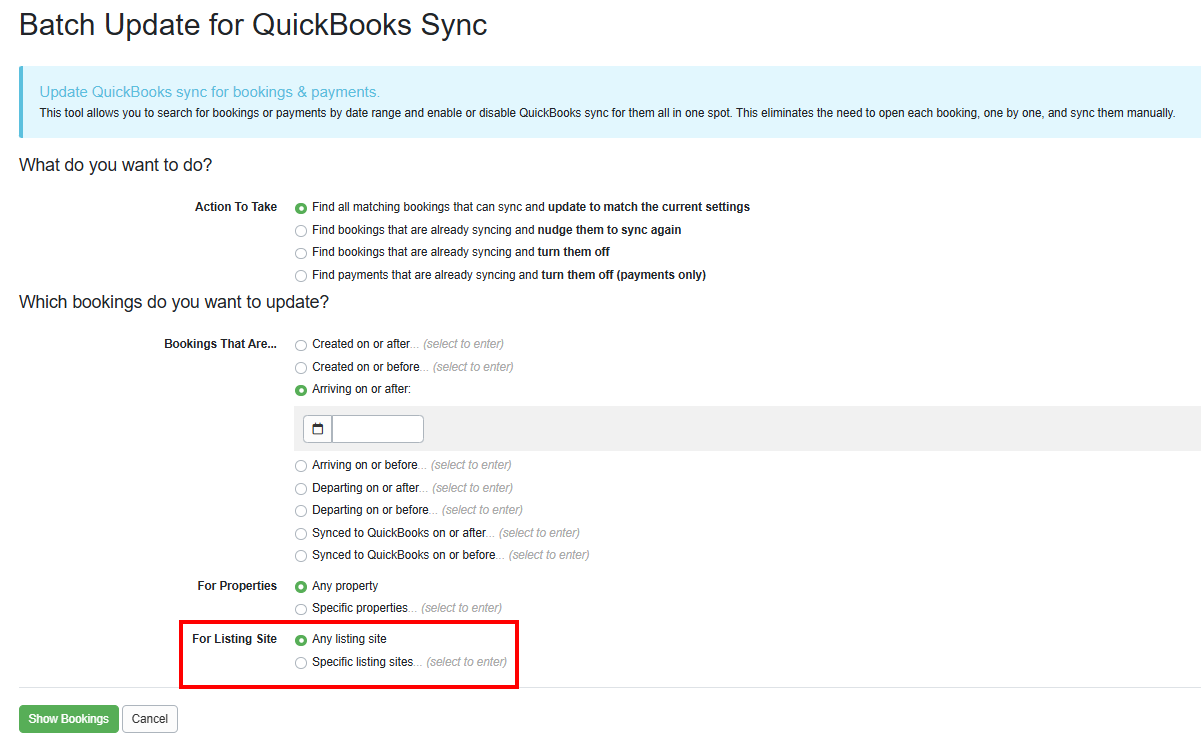Select turn off already syncing bookings
Screen dimensions: 1201x745
tap(300, 252)
